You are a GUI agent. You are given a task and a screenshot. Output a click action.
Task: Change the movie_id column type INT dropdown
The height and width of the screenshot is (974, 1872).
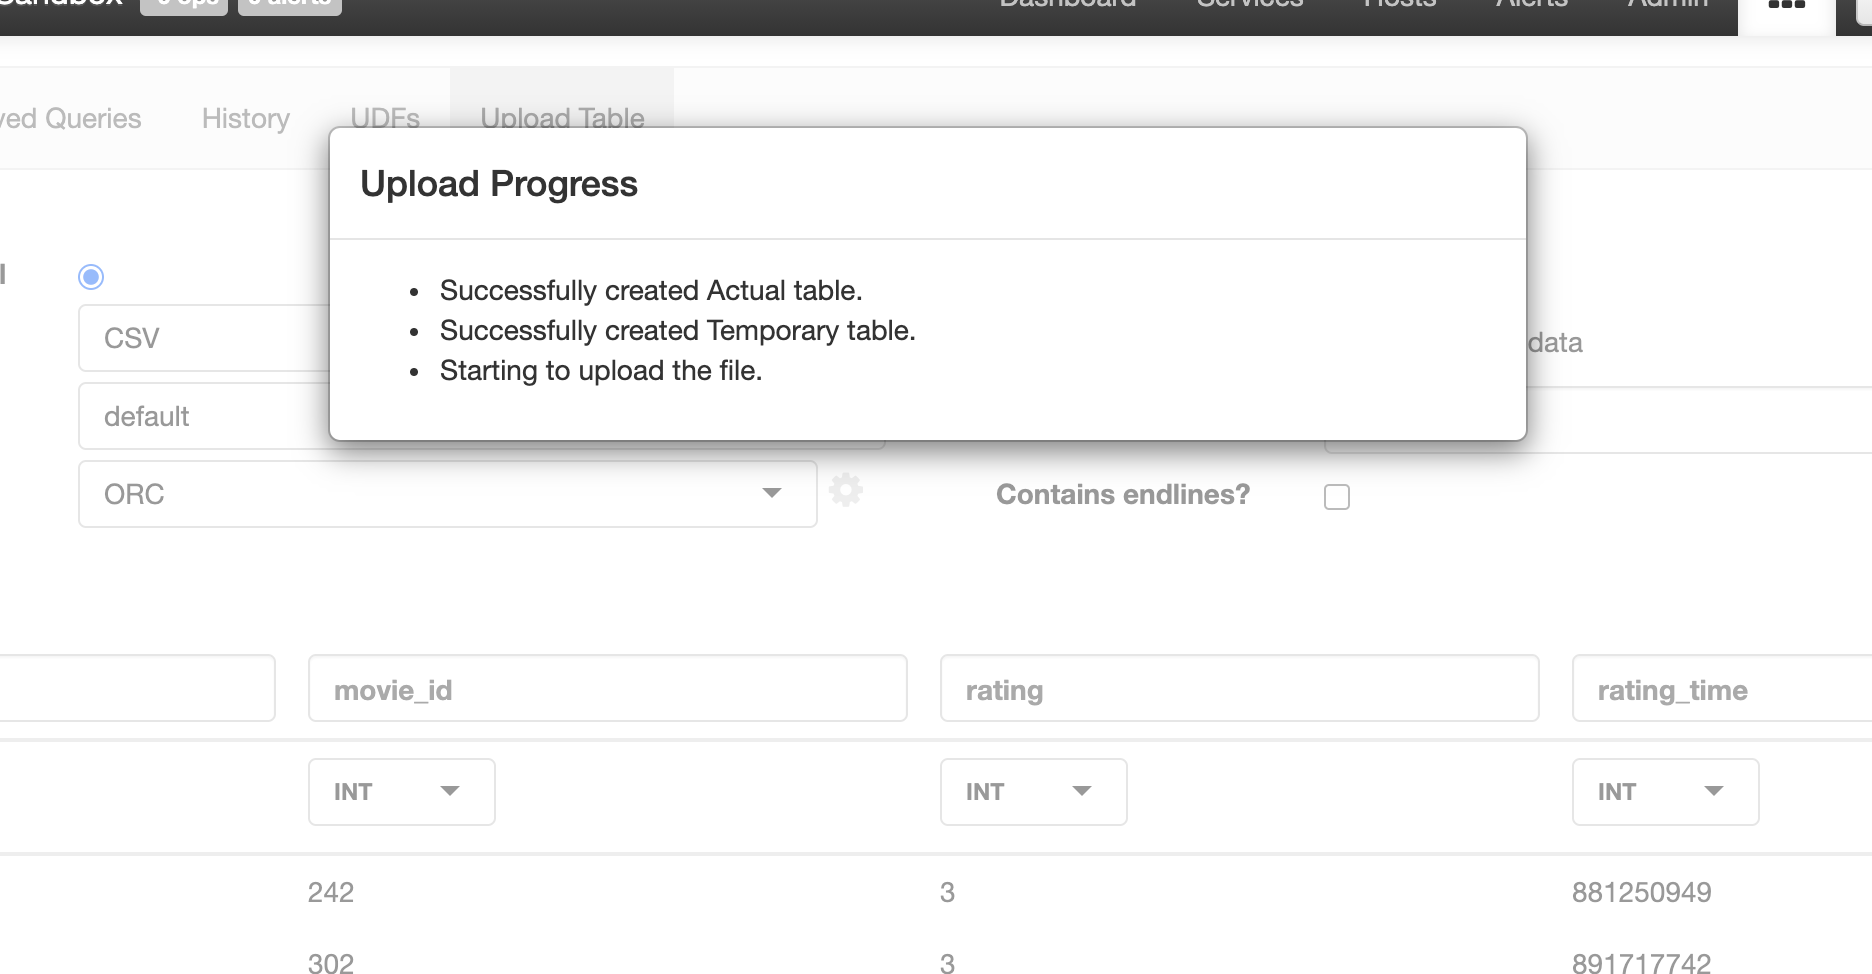pyautogui.click(x=402, y=792)
